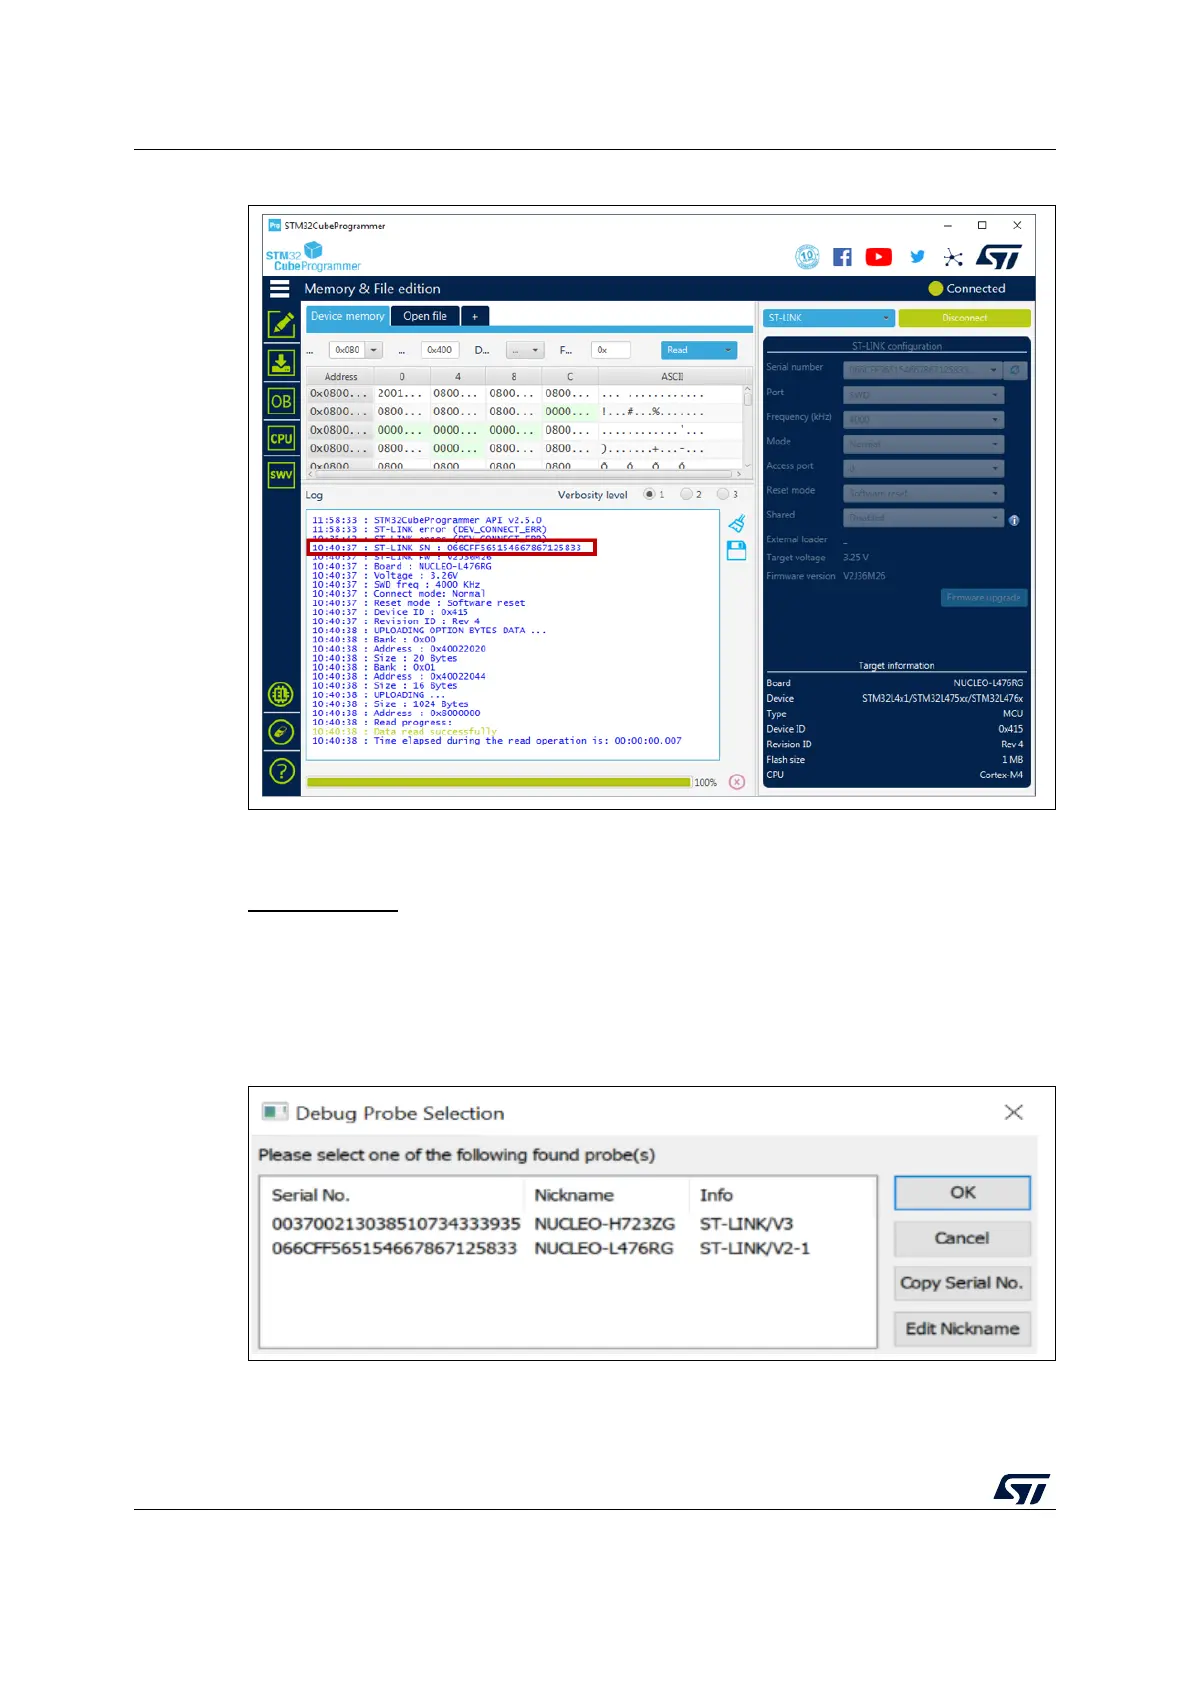Image resolution: width=1190 pixels, height=1684 pixels.
Task: Refresh the serial number list
Action: point(1015,370)
